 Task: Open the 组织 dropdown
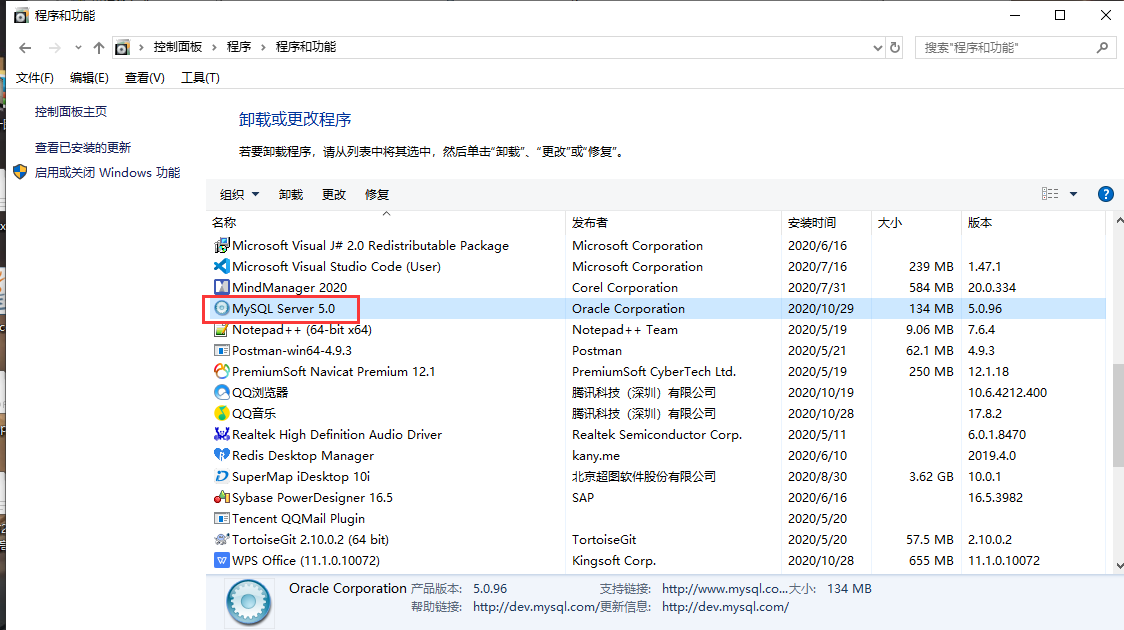point(239,194)
